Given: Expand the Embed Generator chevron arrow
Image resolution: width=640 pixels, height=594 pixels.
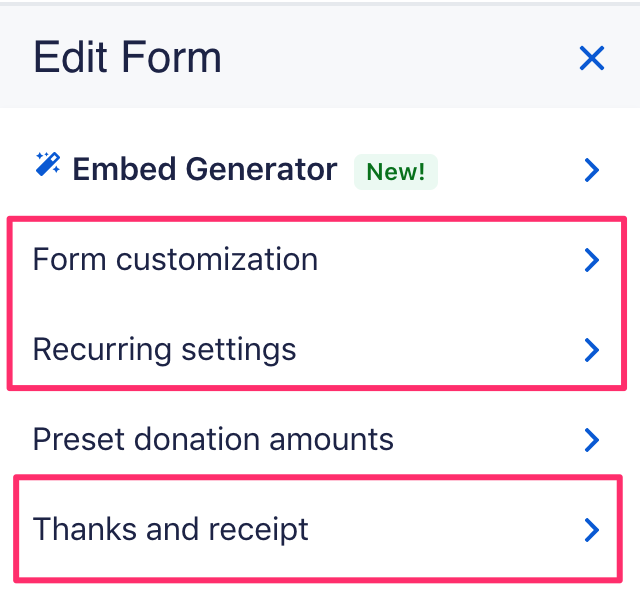Looking at the screenshot, I should pyautogui.click(x=592, y=170).
